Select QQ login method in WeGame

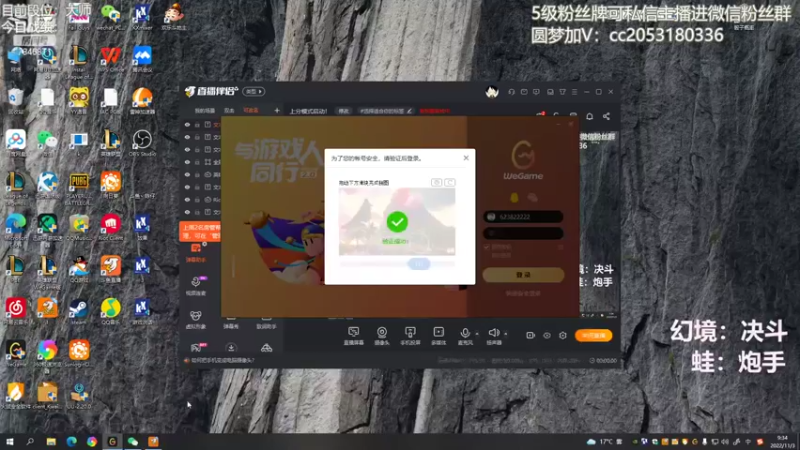514,197
